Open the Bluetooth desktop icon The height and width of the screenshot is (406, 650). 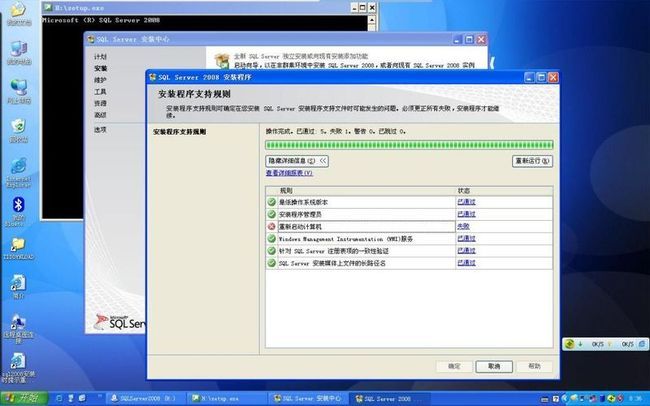click(19, 204)
